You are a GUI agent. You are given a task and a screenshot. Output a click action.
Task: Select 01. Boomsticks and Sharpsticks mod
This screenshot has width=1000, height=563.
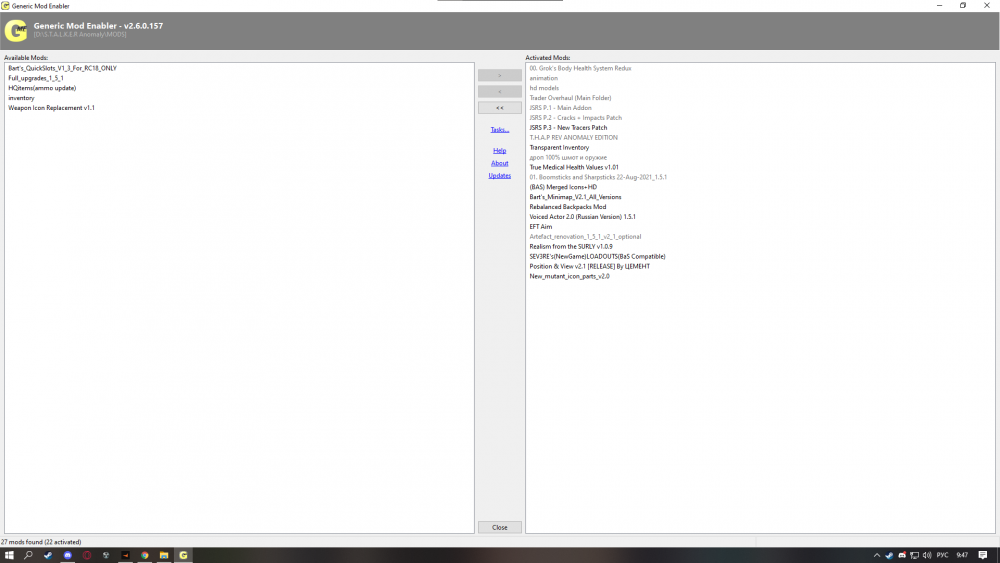[598, 177]
